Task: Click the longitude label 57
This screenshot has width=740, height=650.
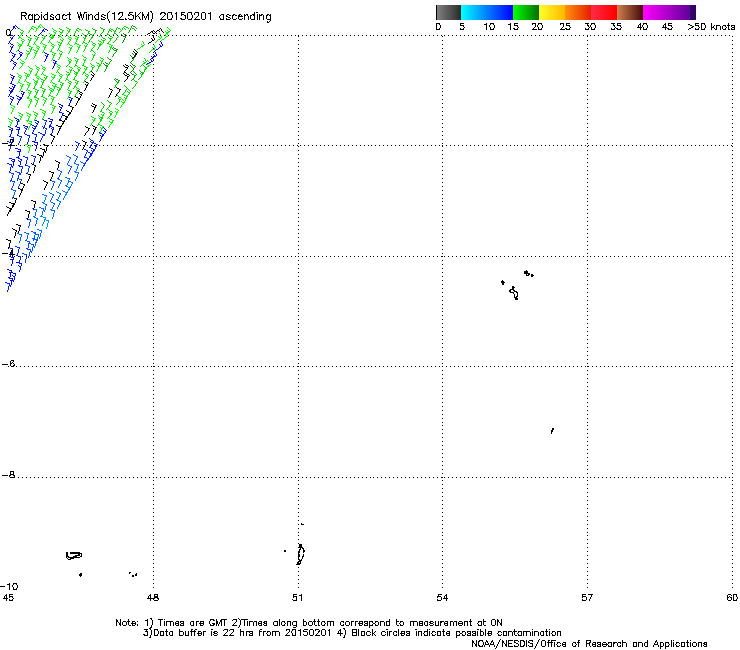Action: [x=587, y=598]
